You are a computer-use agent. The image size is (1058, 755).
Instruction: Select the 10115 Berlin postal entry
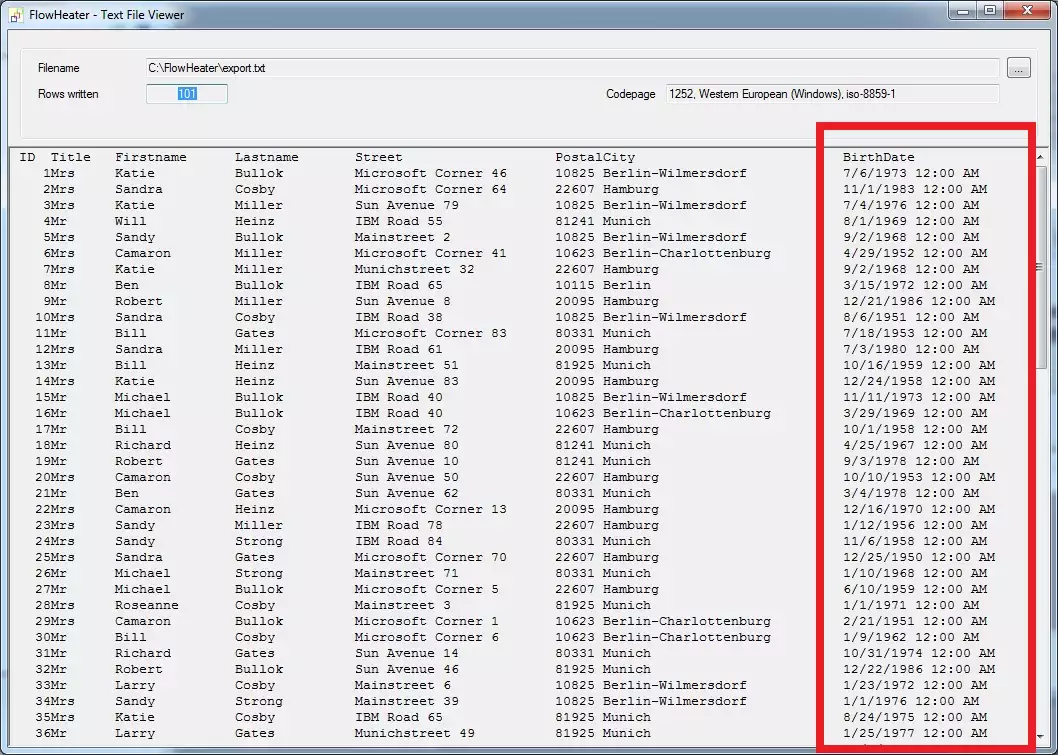[602, 285]
